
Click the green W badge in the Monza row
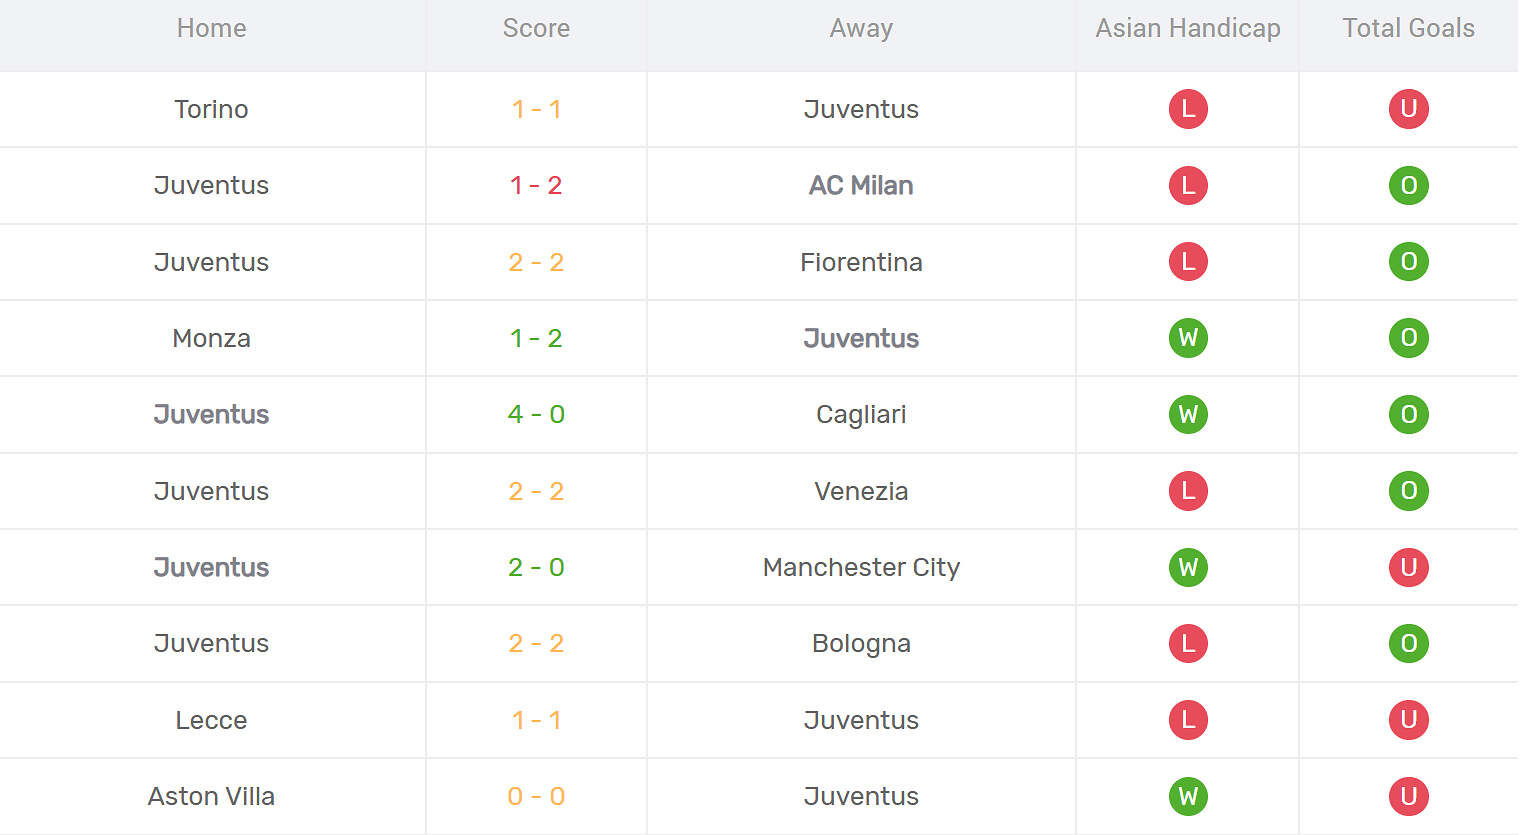(x=1188, y=338)
